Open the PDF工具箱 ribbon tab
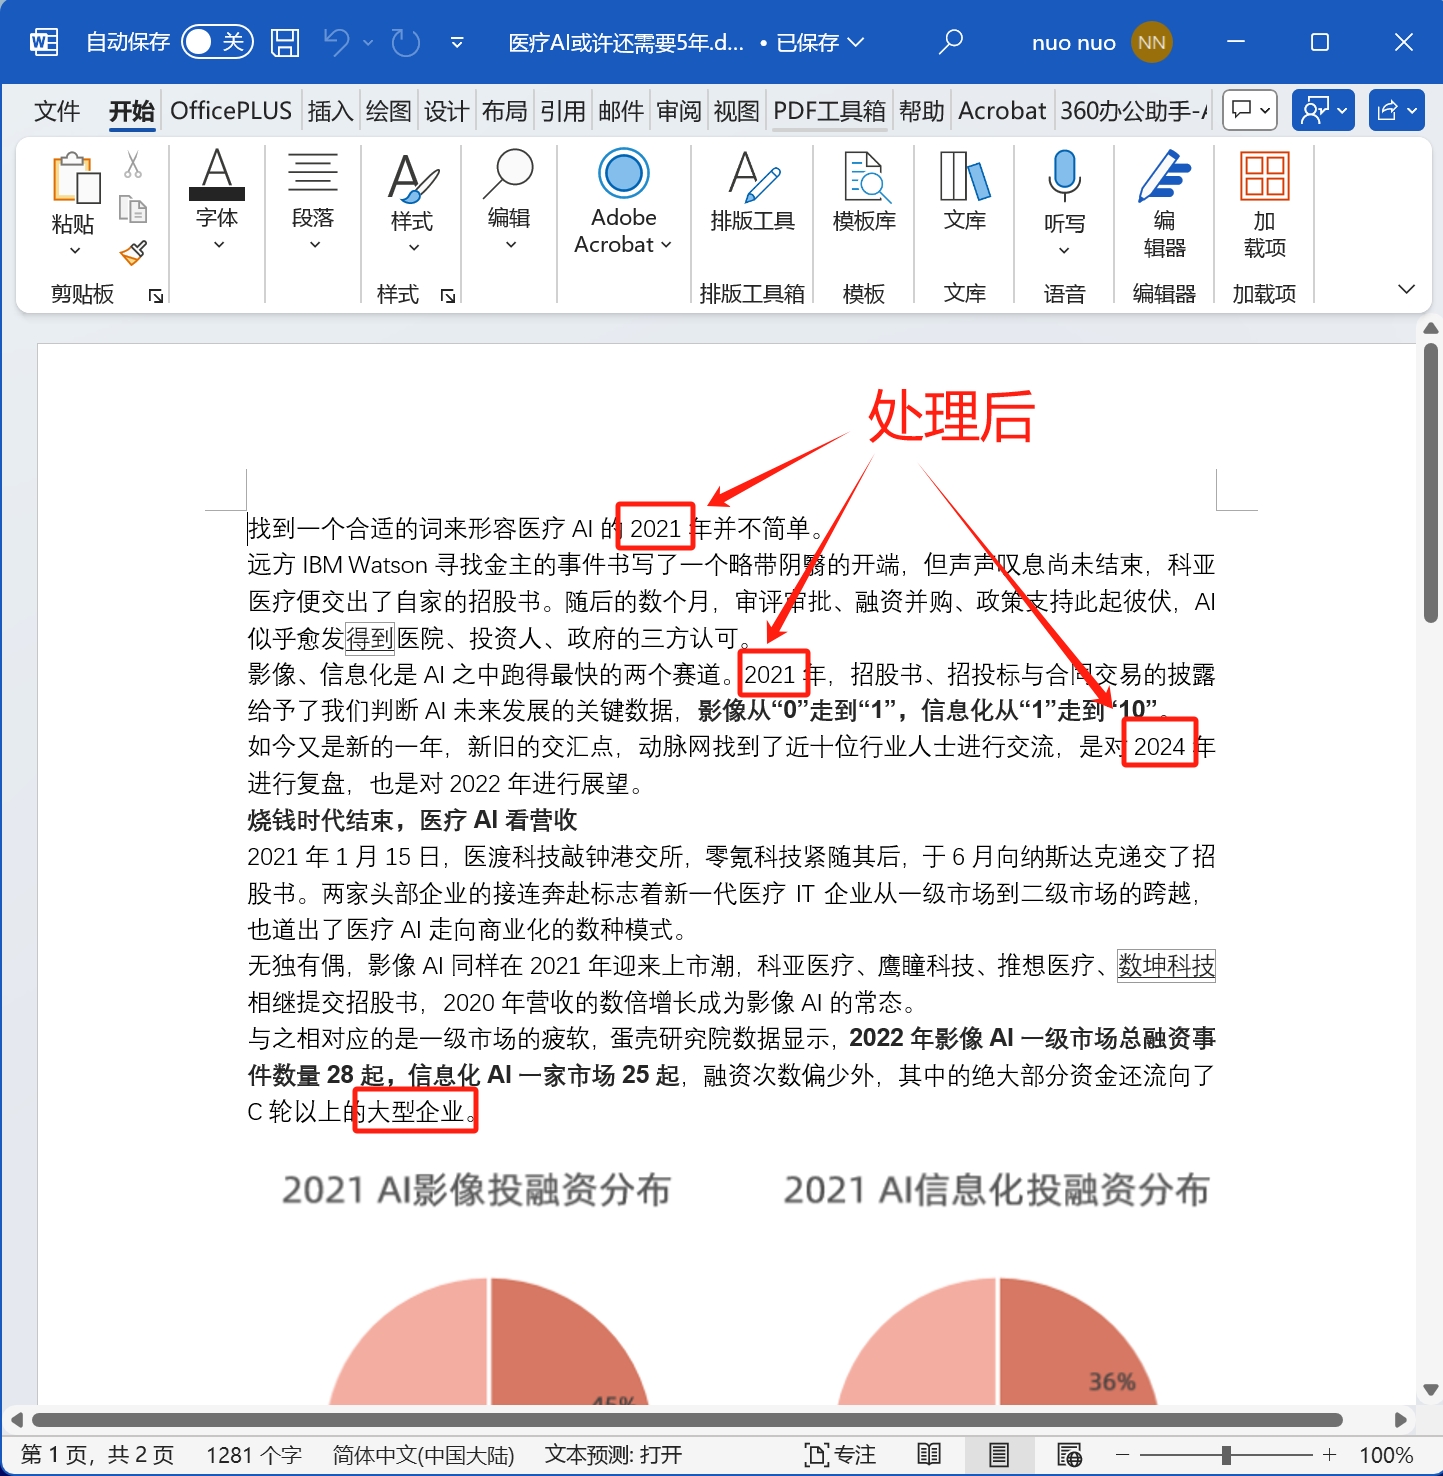Image resolution: width=1443 pixels, height=1476 pixels. tap(828, 110)
